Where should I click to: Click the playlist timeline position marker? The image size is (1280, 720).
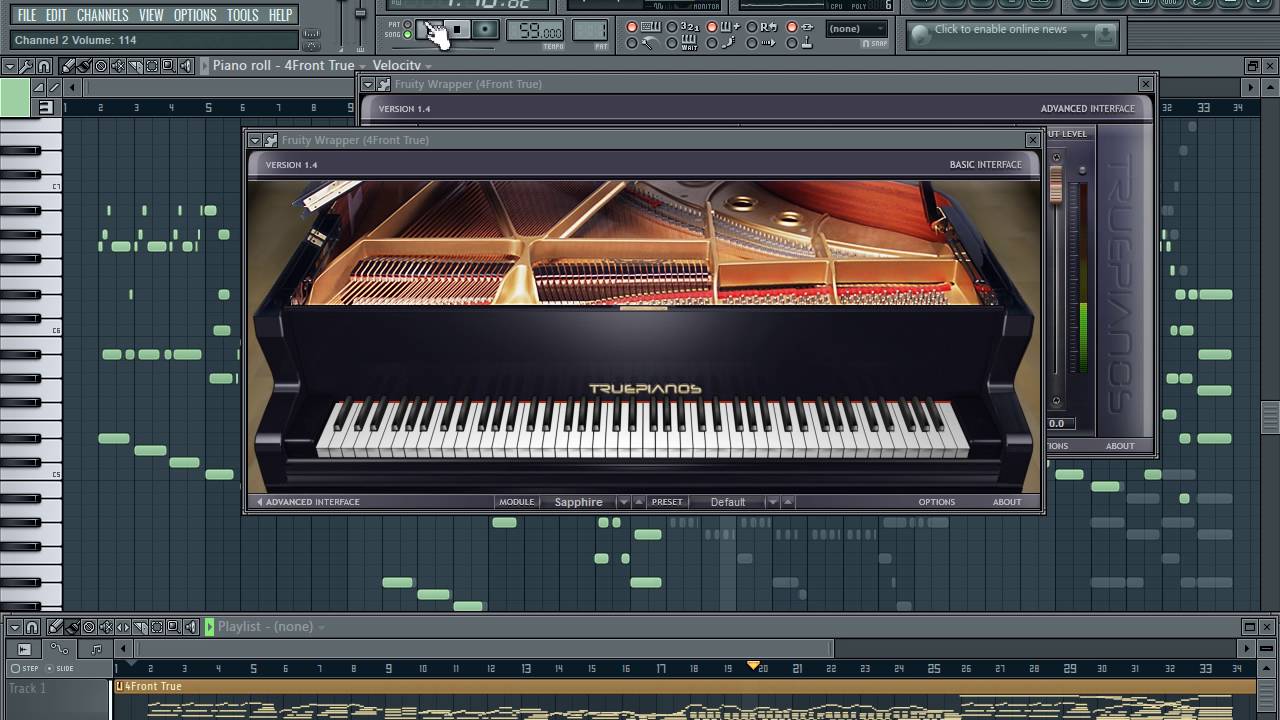coord(754,665)
